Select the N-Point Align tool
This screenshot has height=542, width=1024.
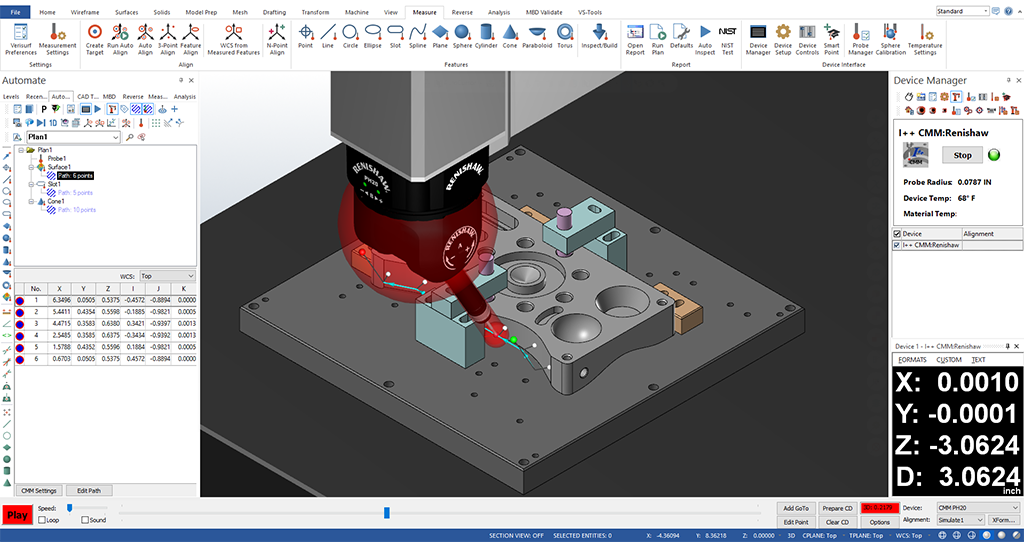pyautogui.click(x=277, y=39)
